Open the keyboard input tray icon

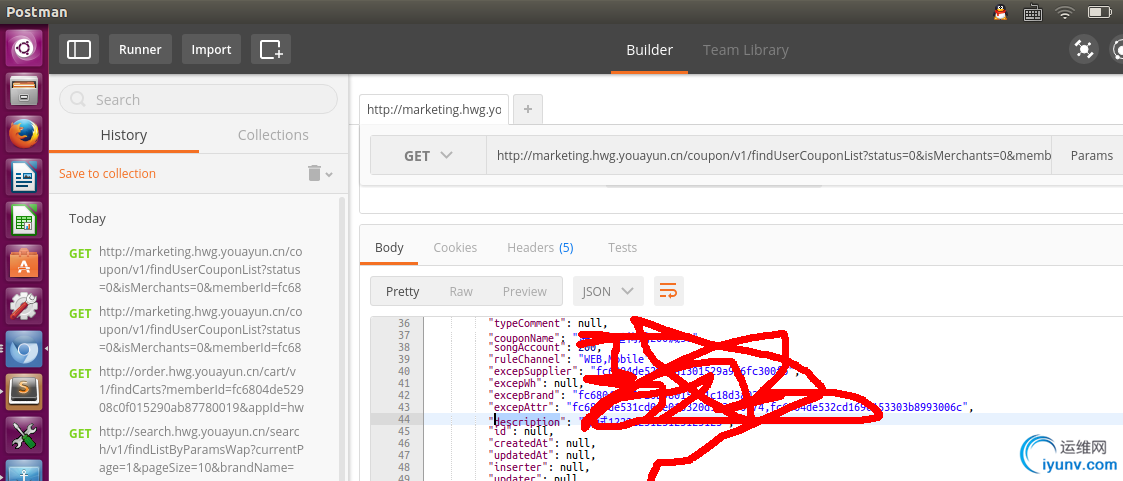[x=1033, y=12]
